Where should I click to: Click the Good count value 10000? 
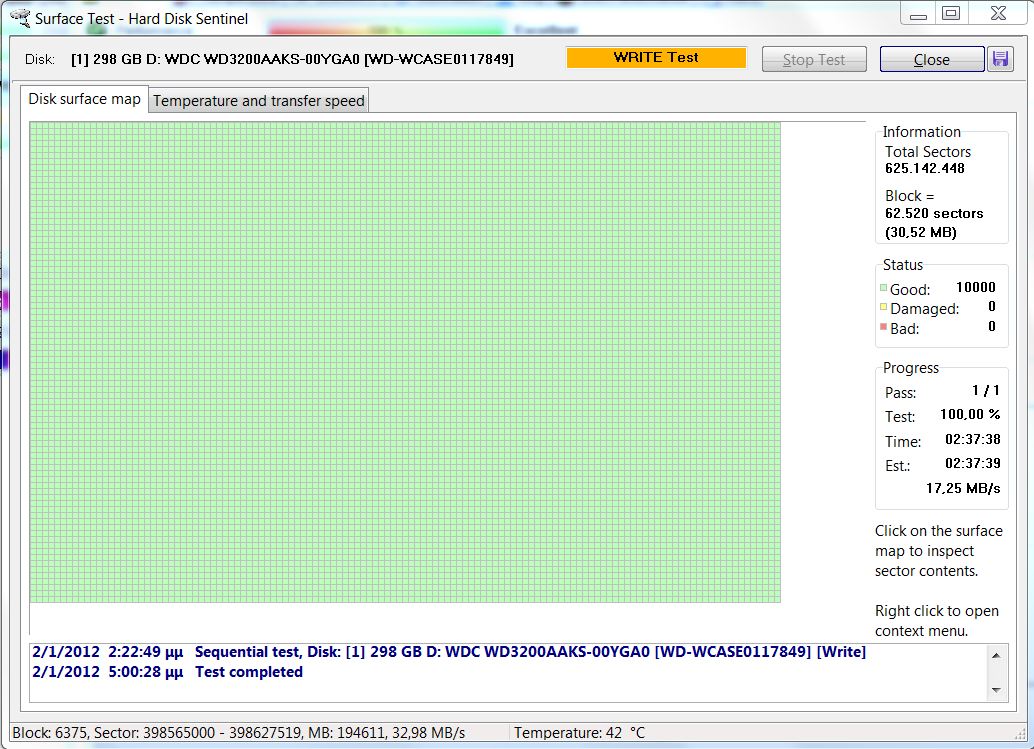(976, 287)
